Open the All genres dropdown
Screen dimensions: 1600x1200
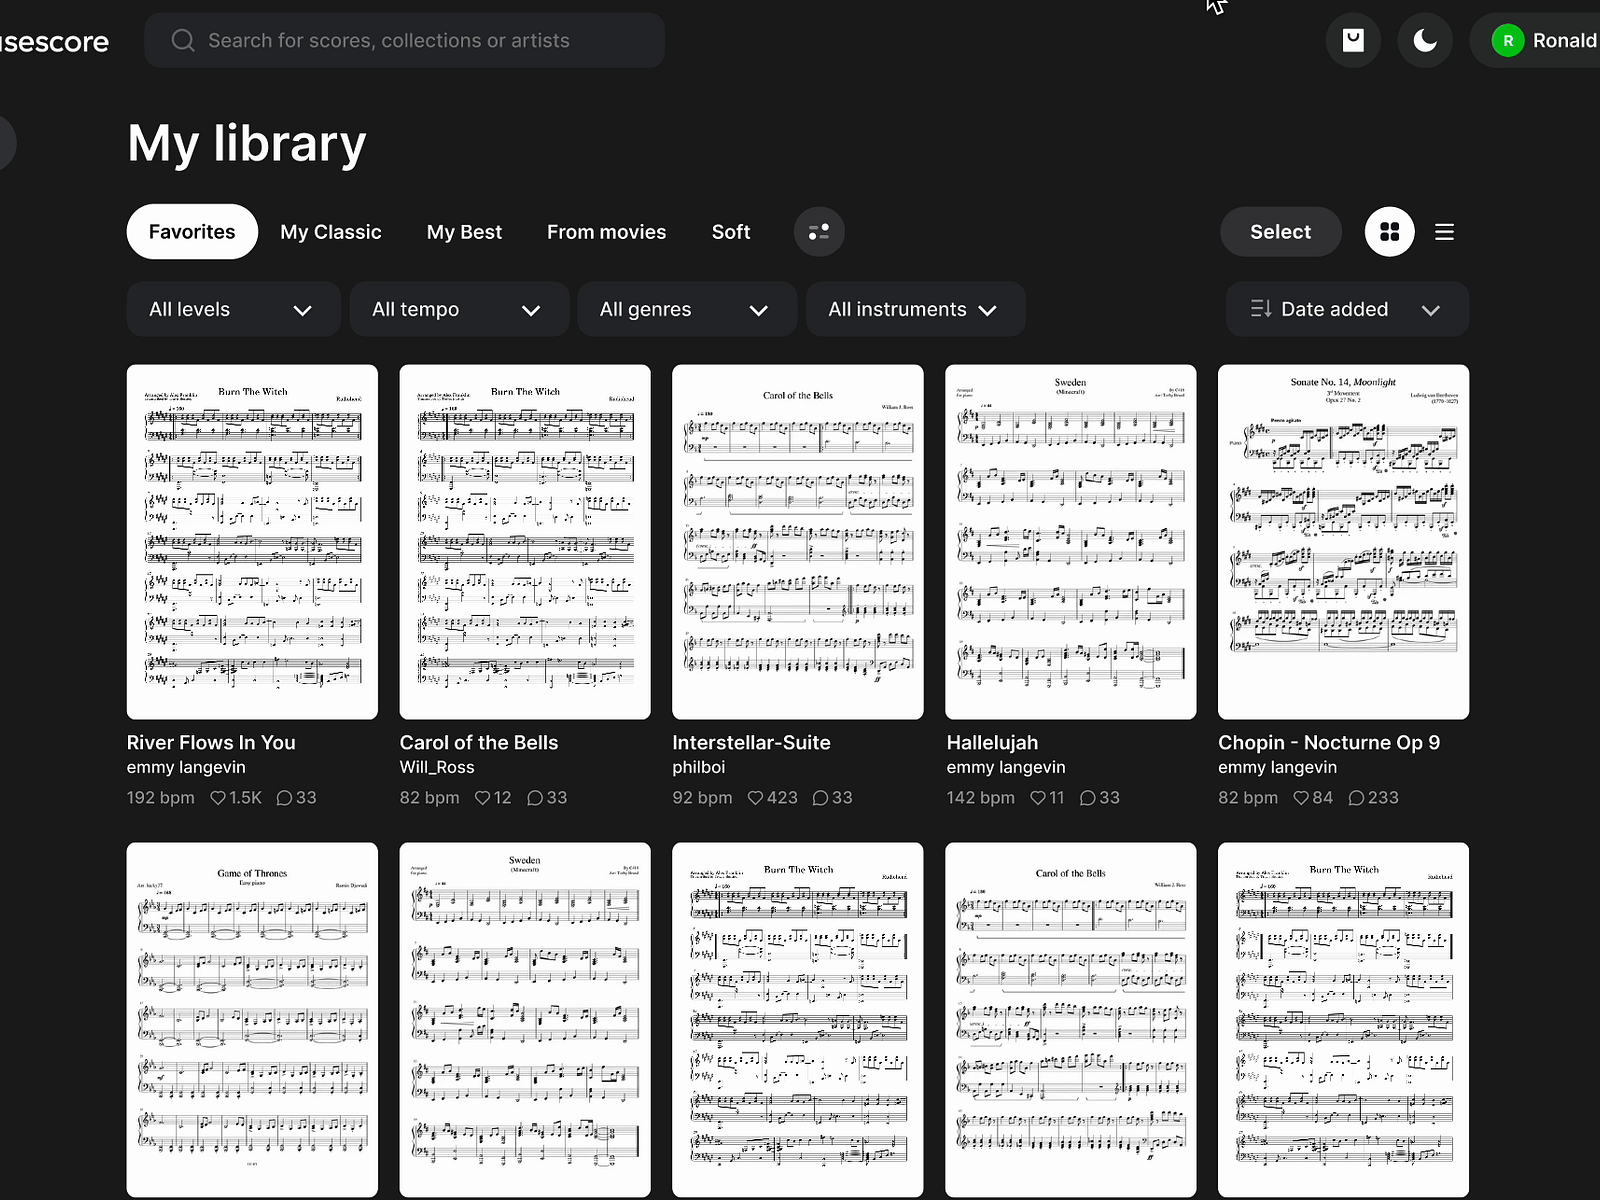pos(687,309)
